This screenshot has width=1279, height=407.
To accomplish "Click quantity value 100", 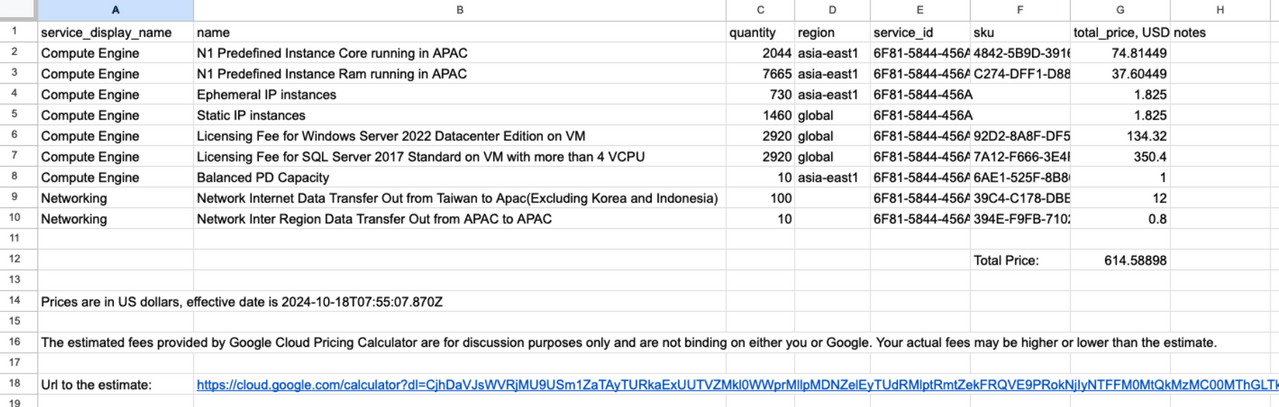I will 760,198.
